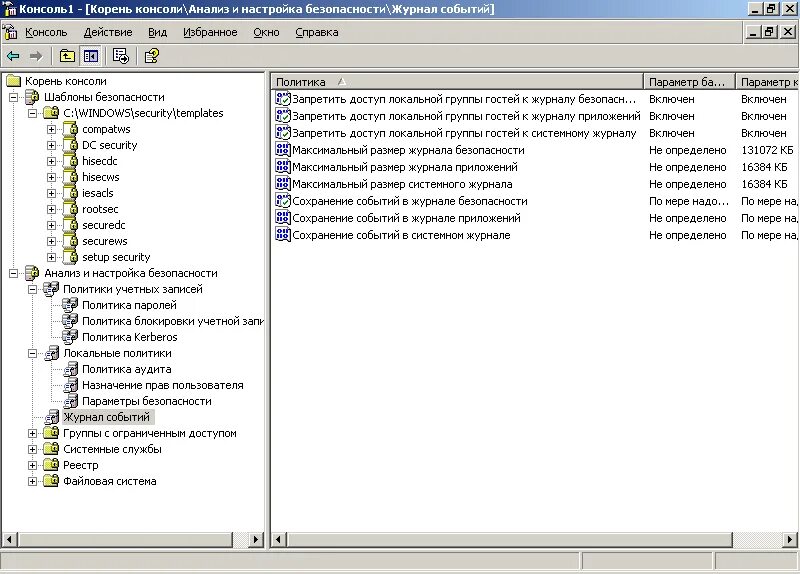Click the Back arrow toolbar icon
Image resolution: width=800 pixels, height=574 pixels.
(x=13, y=56)
